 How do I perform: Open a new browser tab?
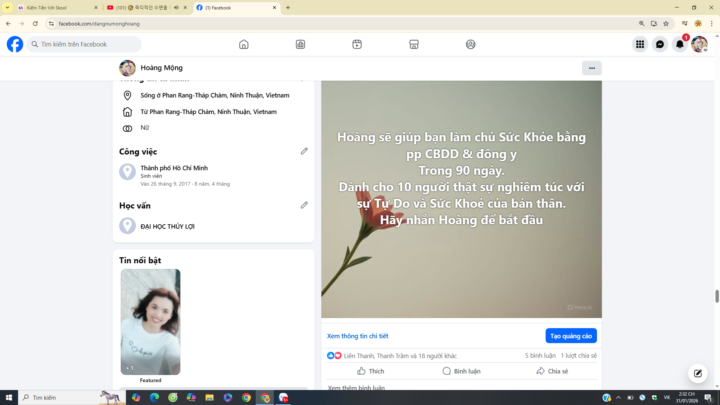(x=288, y=8)
